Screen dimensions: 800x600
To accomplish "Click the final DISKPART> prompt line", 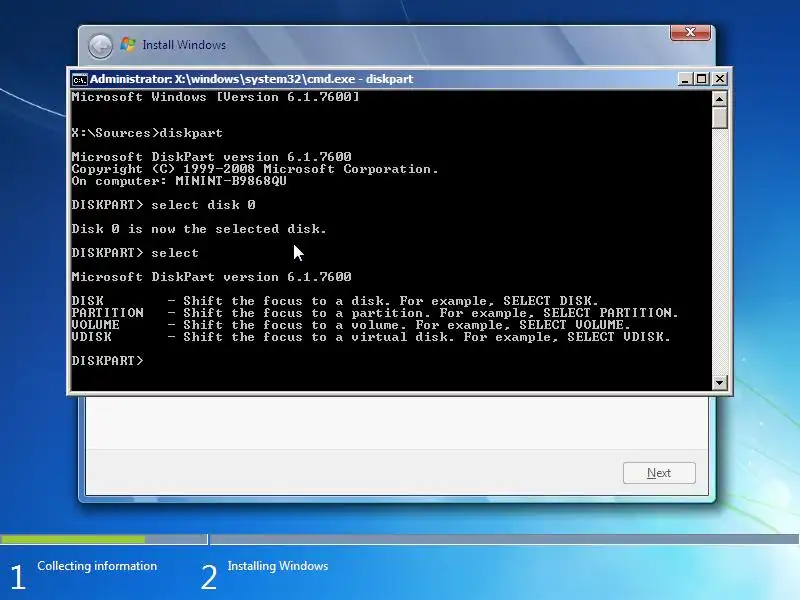I will click(108, 361).
